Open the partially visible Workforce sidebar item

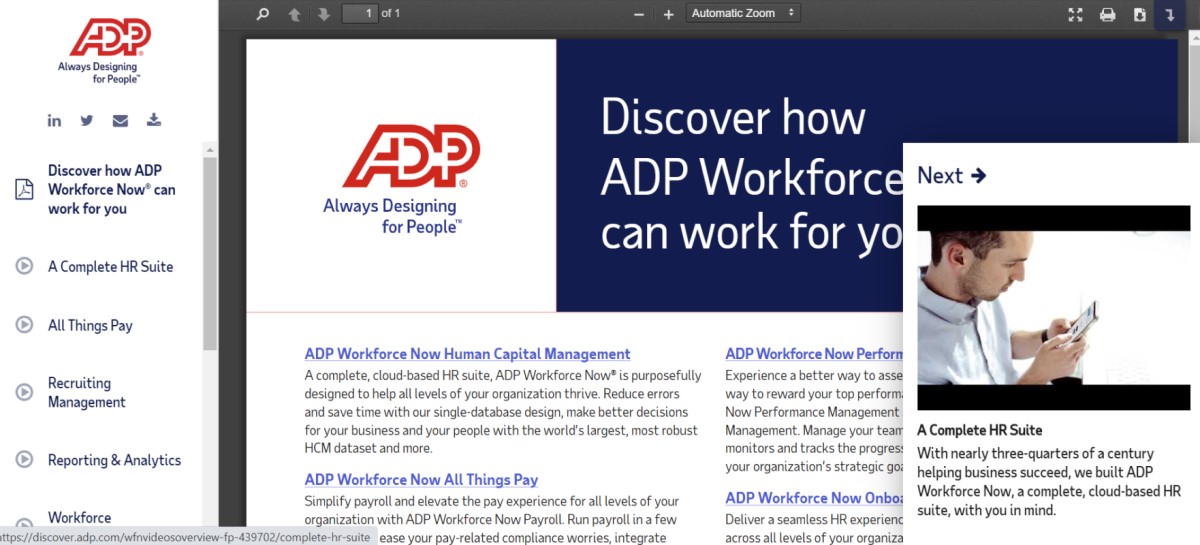click(80, 518)
